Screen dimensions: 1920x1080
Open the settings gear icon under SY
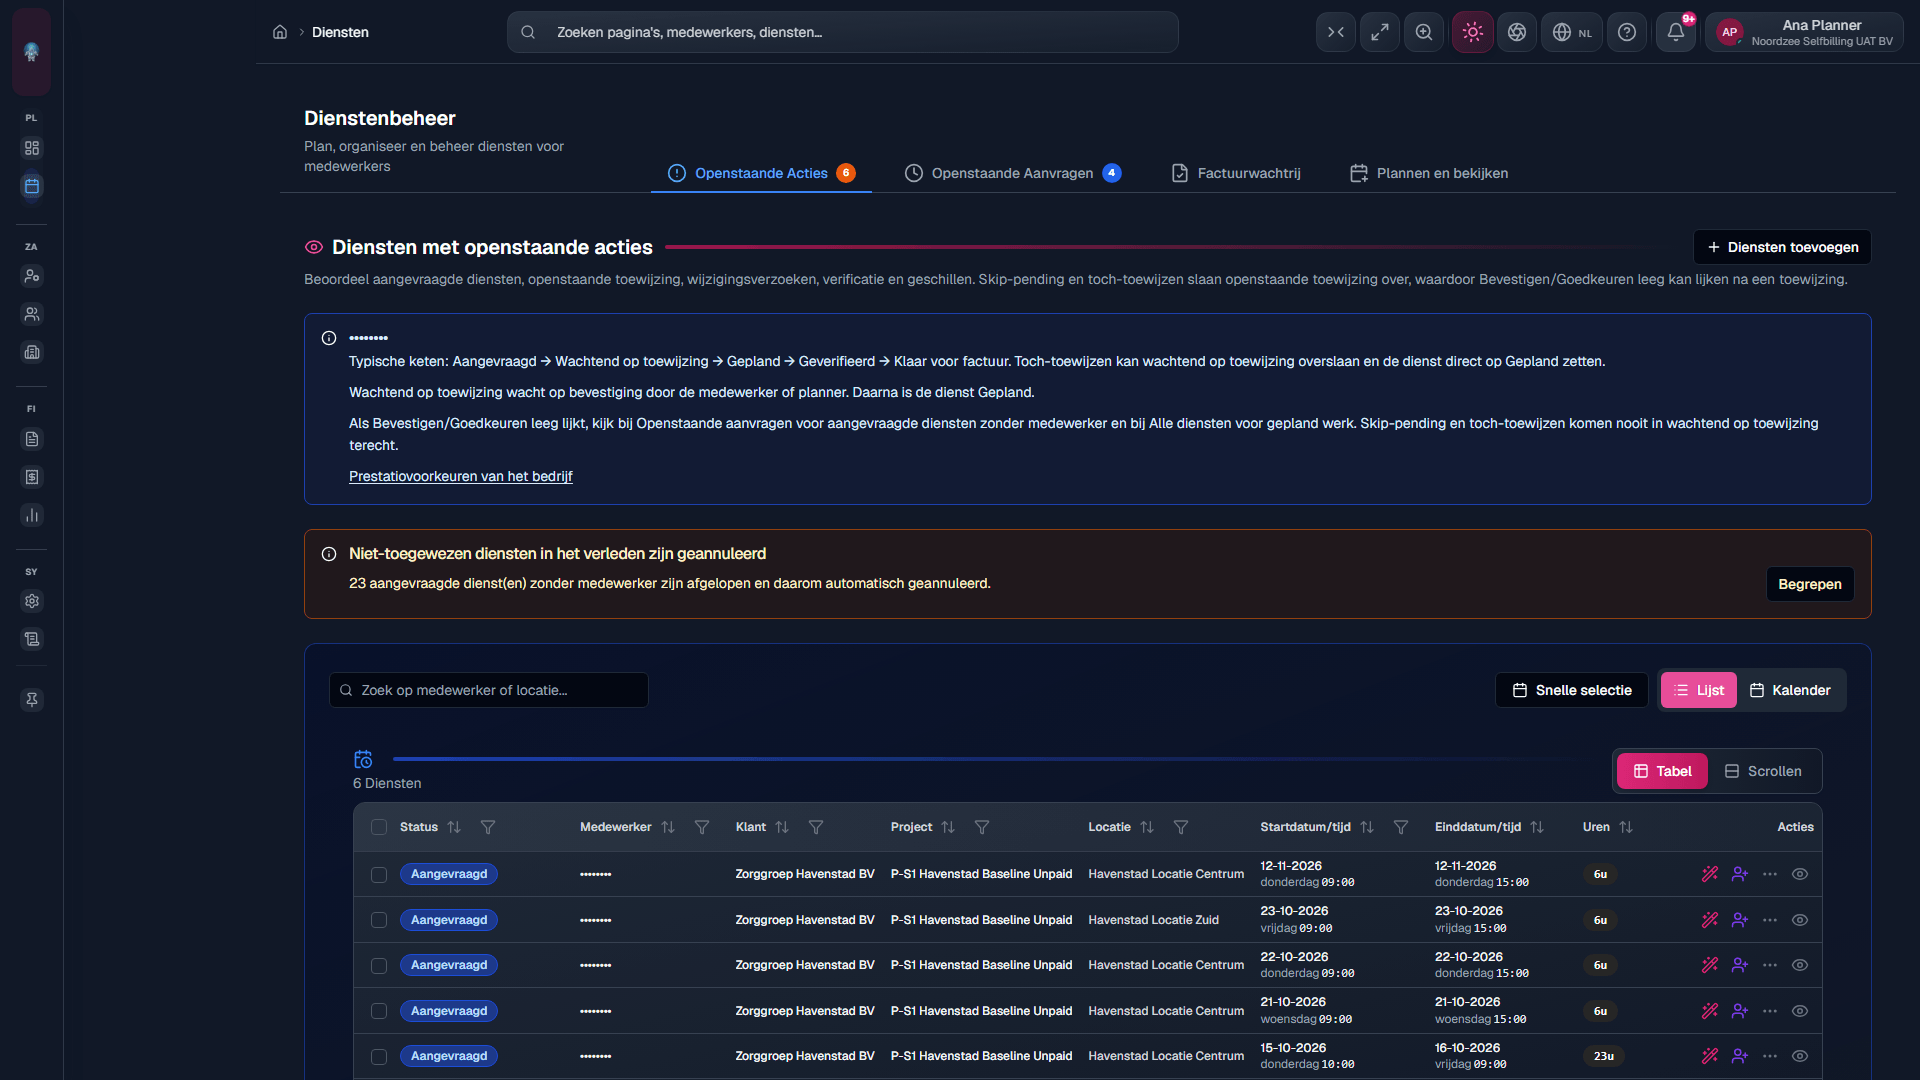(x=32, y=601)
